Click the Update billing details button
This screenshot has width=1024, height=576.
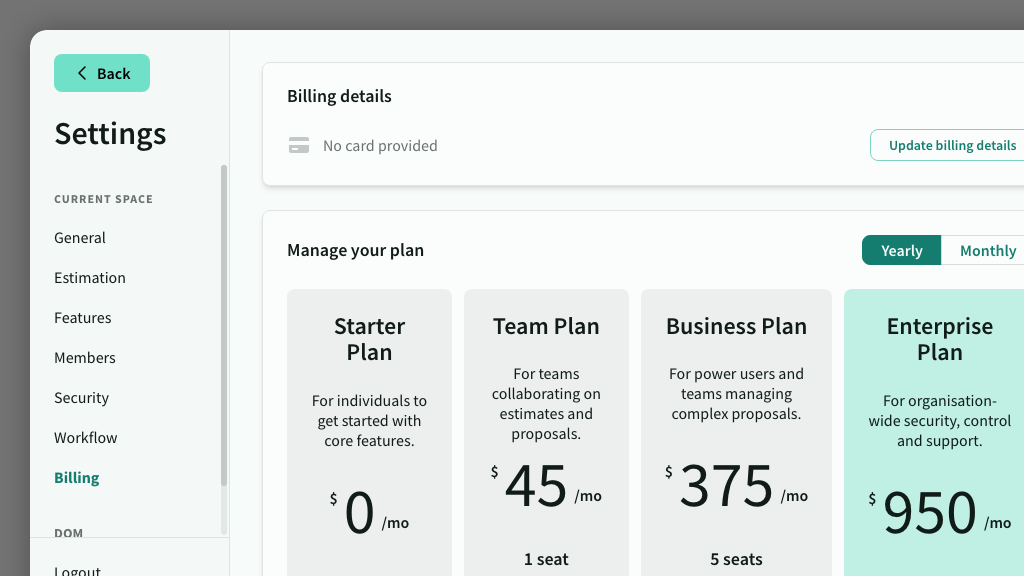951,145
